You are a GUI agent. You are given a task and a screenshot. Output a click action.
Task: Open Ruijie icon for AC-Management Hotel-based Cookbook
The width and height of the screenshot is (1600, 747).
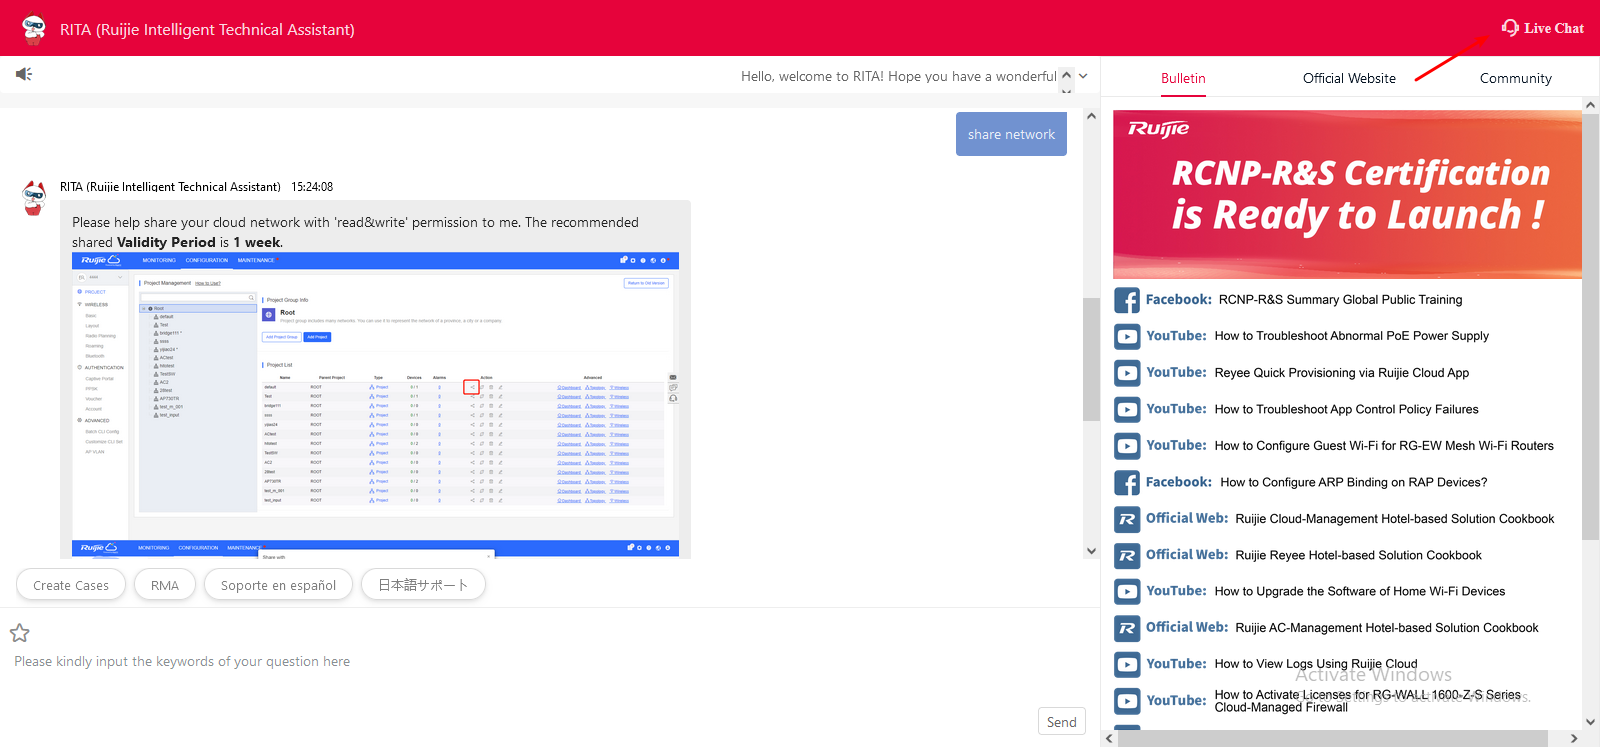(1127, 628)
